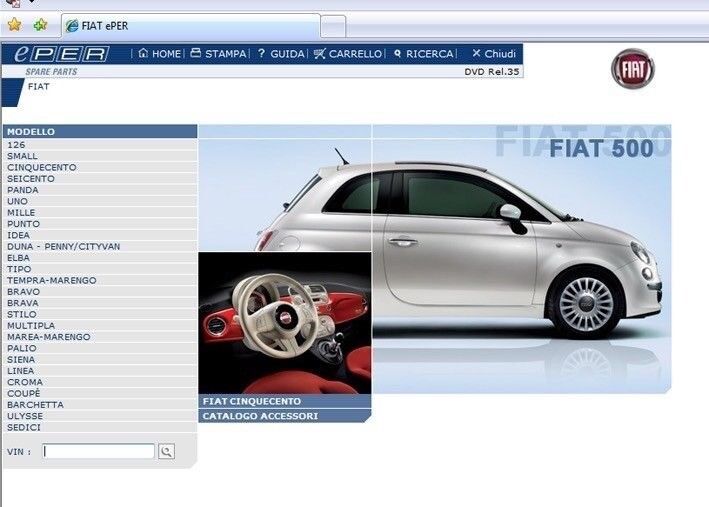Click the HOME house icon
Viewport: 709px width, 507px height.
pyautogui.click(x=143, y=54)
